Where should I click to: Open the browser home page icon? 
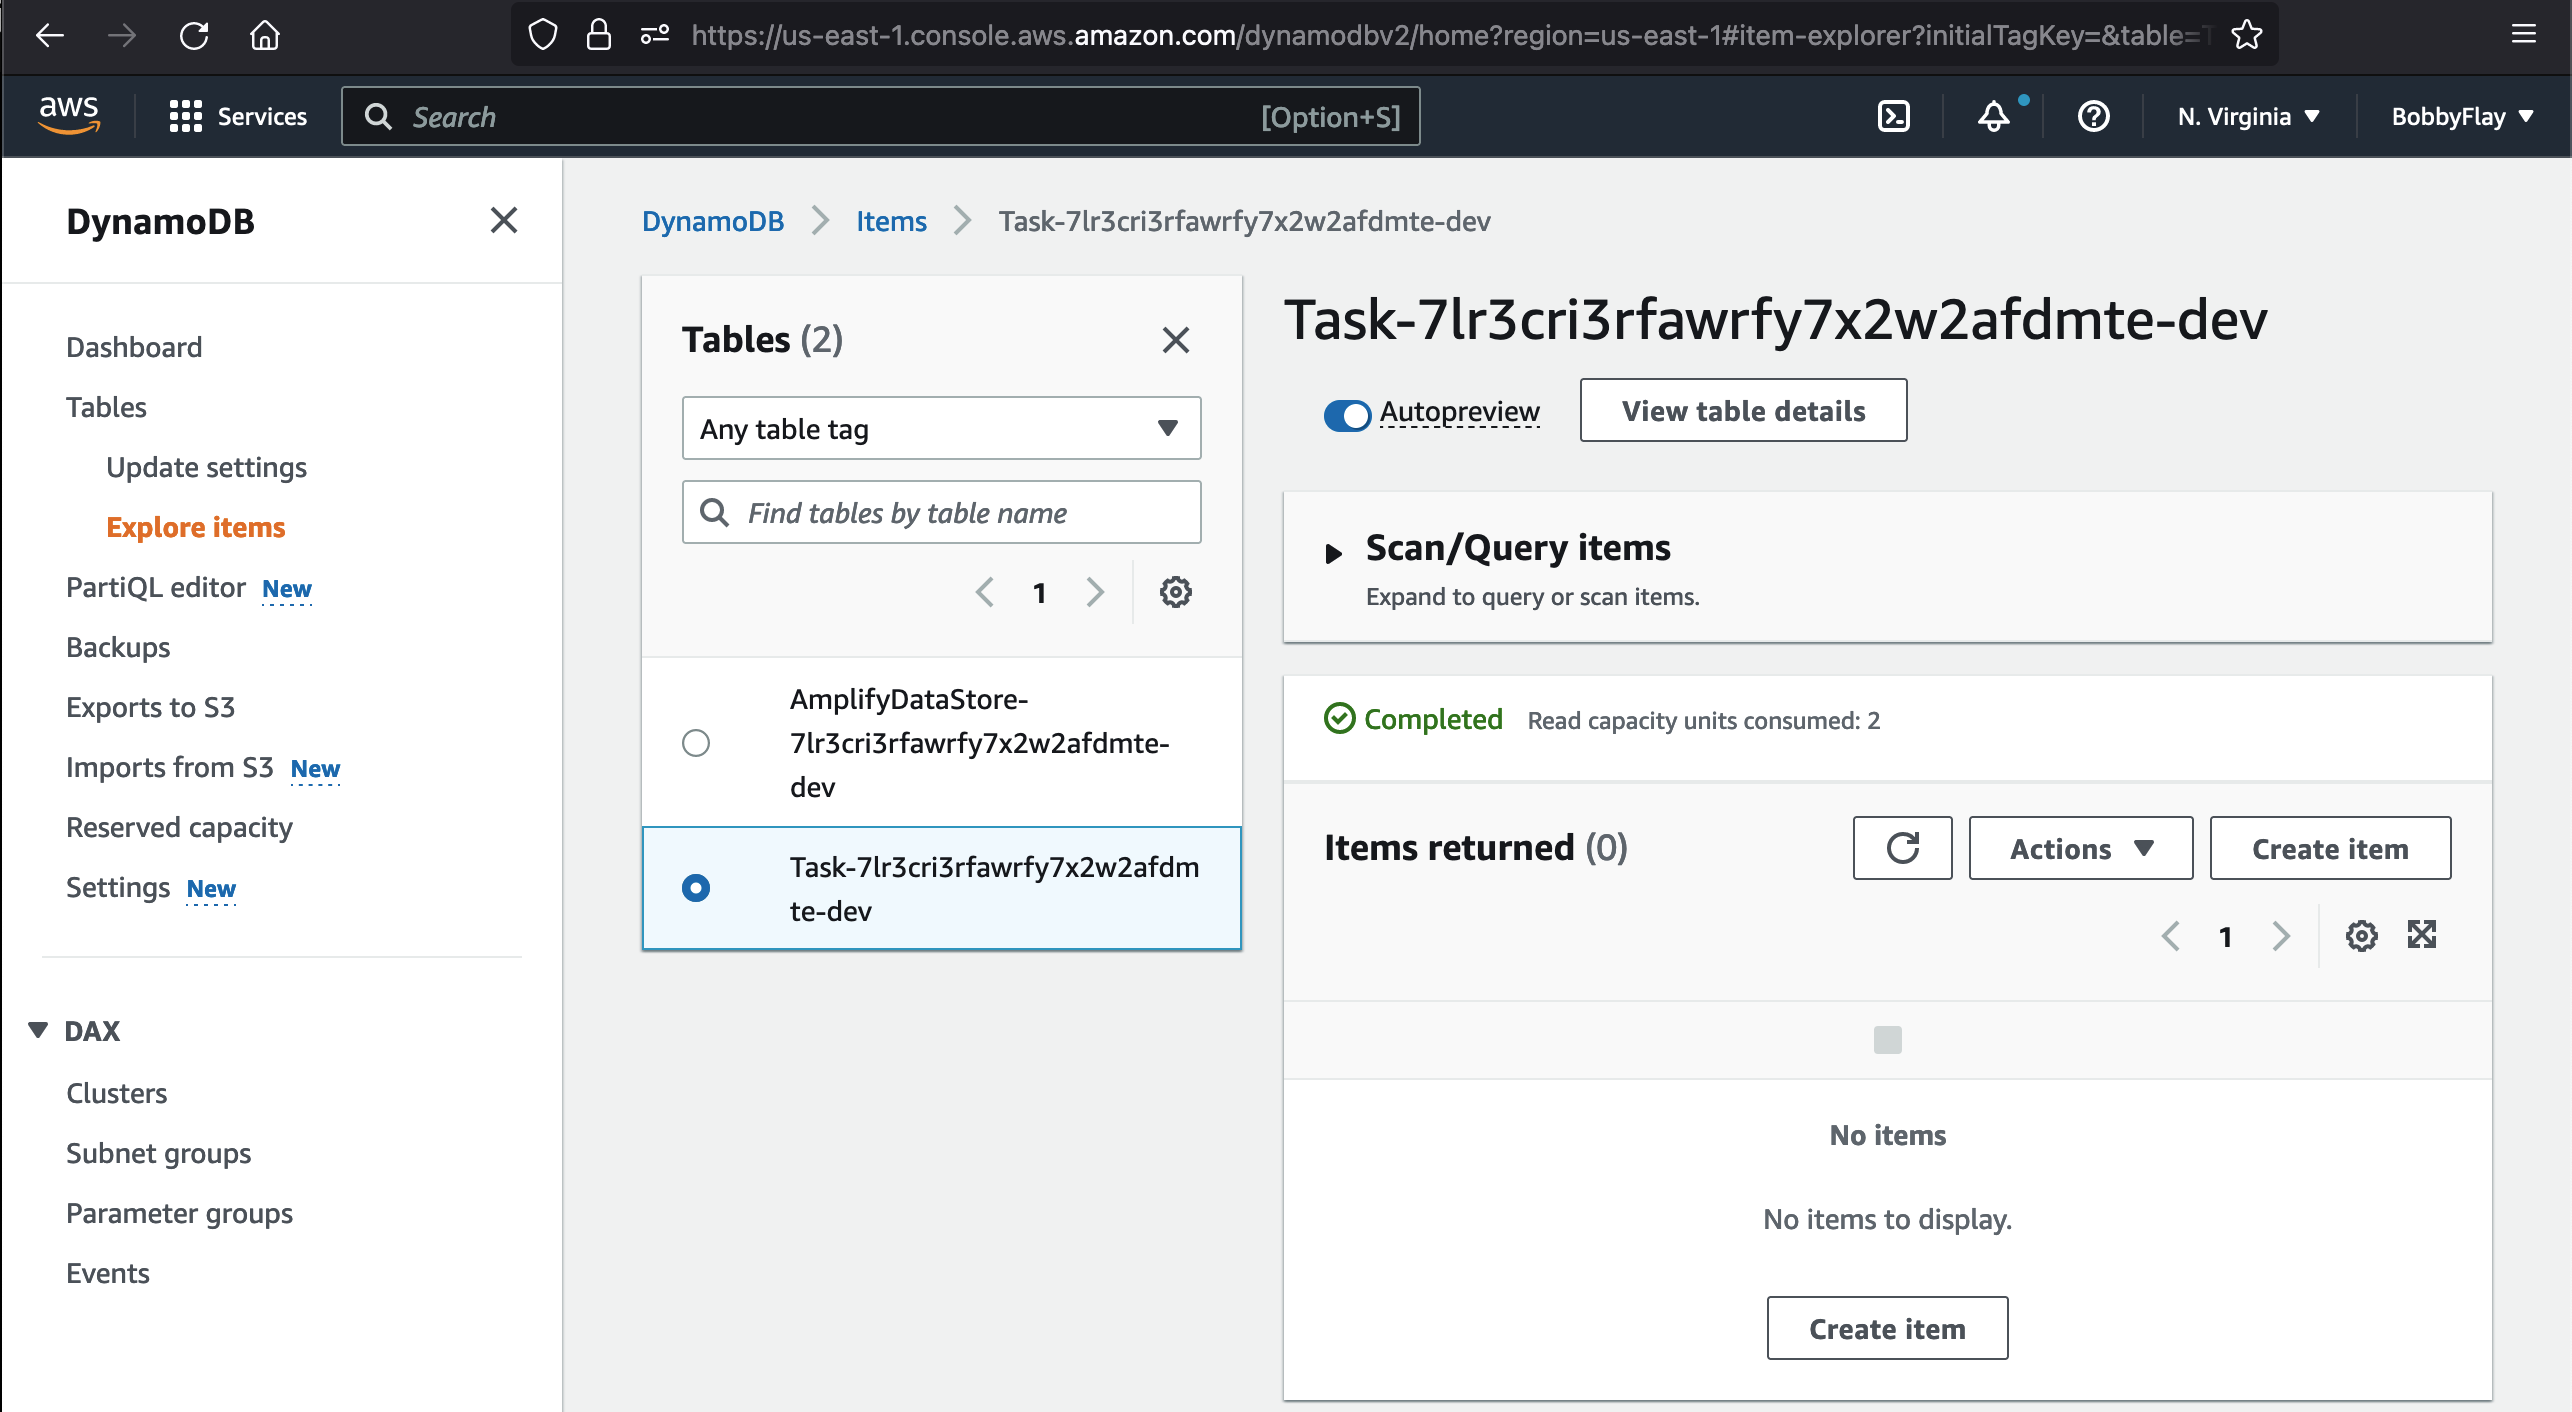pyautogui.click(x=265, y=36)
